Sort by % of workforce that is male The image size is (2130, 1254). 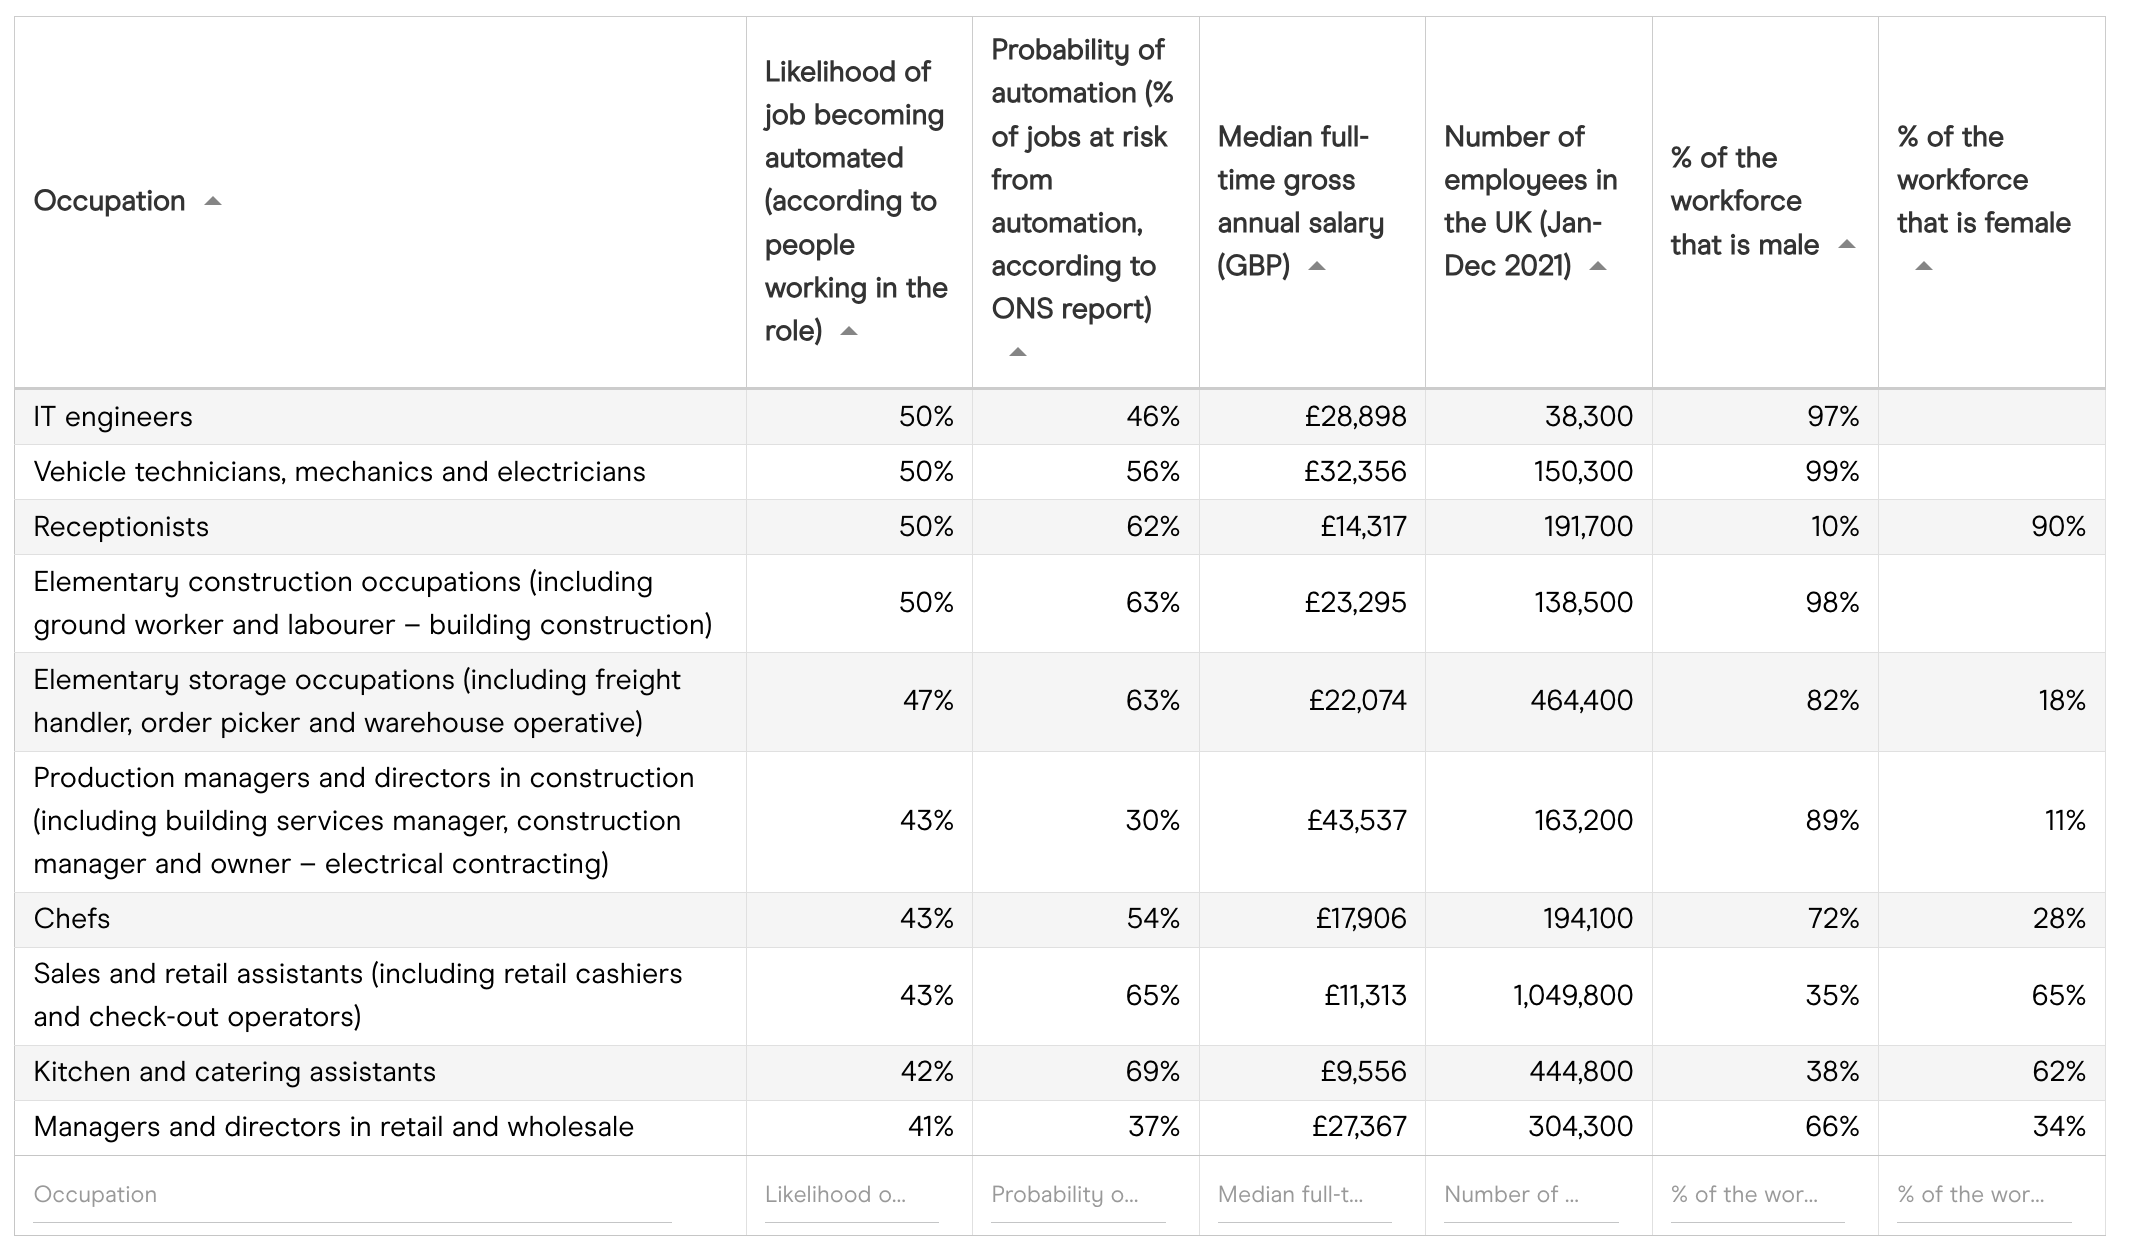pyautogui.click(x=1846, y=245)
